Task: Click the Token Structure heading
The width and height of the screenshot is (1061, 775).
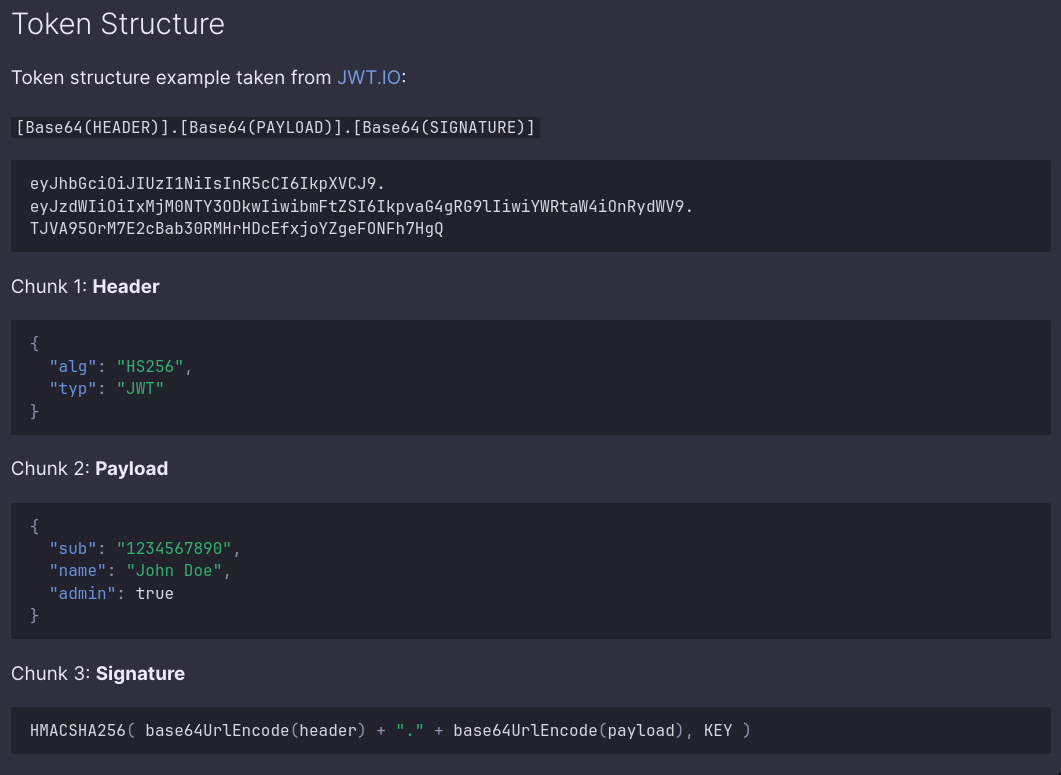Action: click(118, 24)
